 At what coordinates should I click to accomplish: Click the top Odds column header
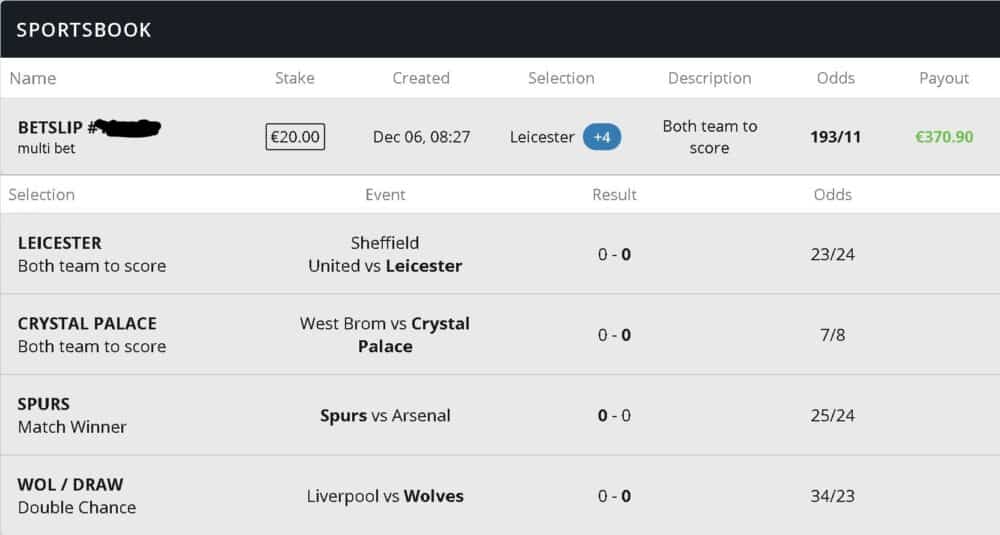pos(835,78)
